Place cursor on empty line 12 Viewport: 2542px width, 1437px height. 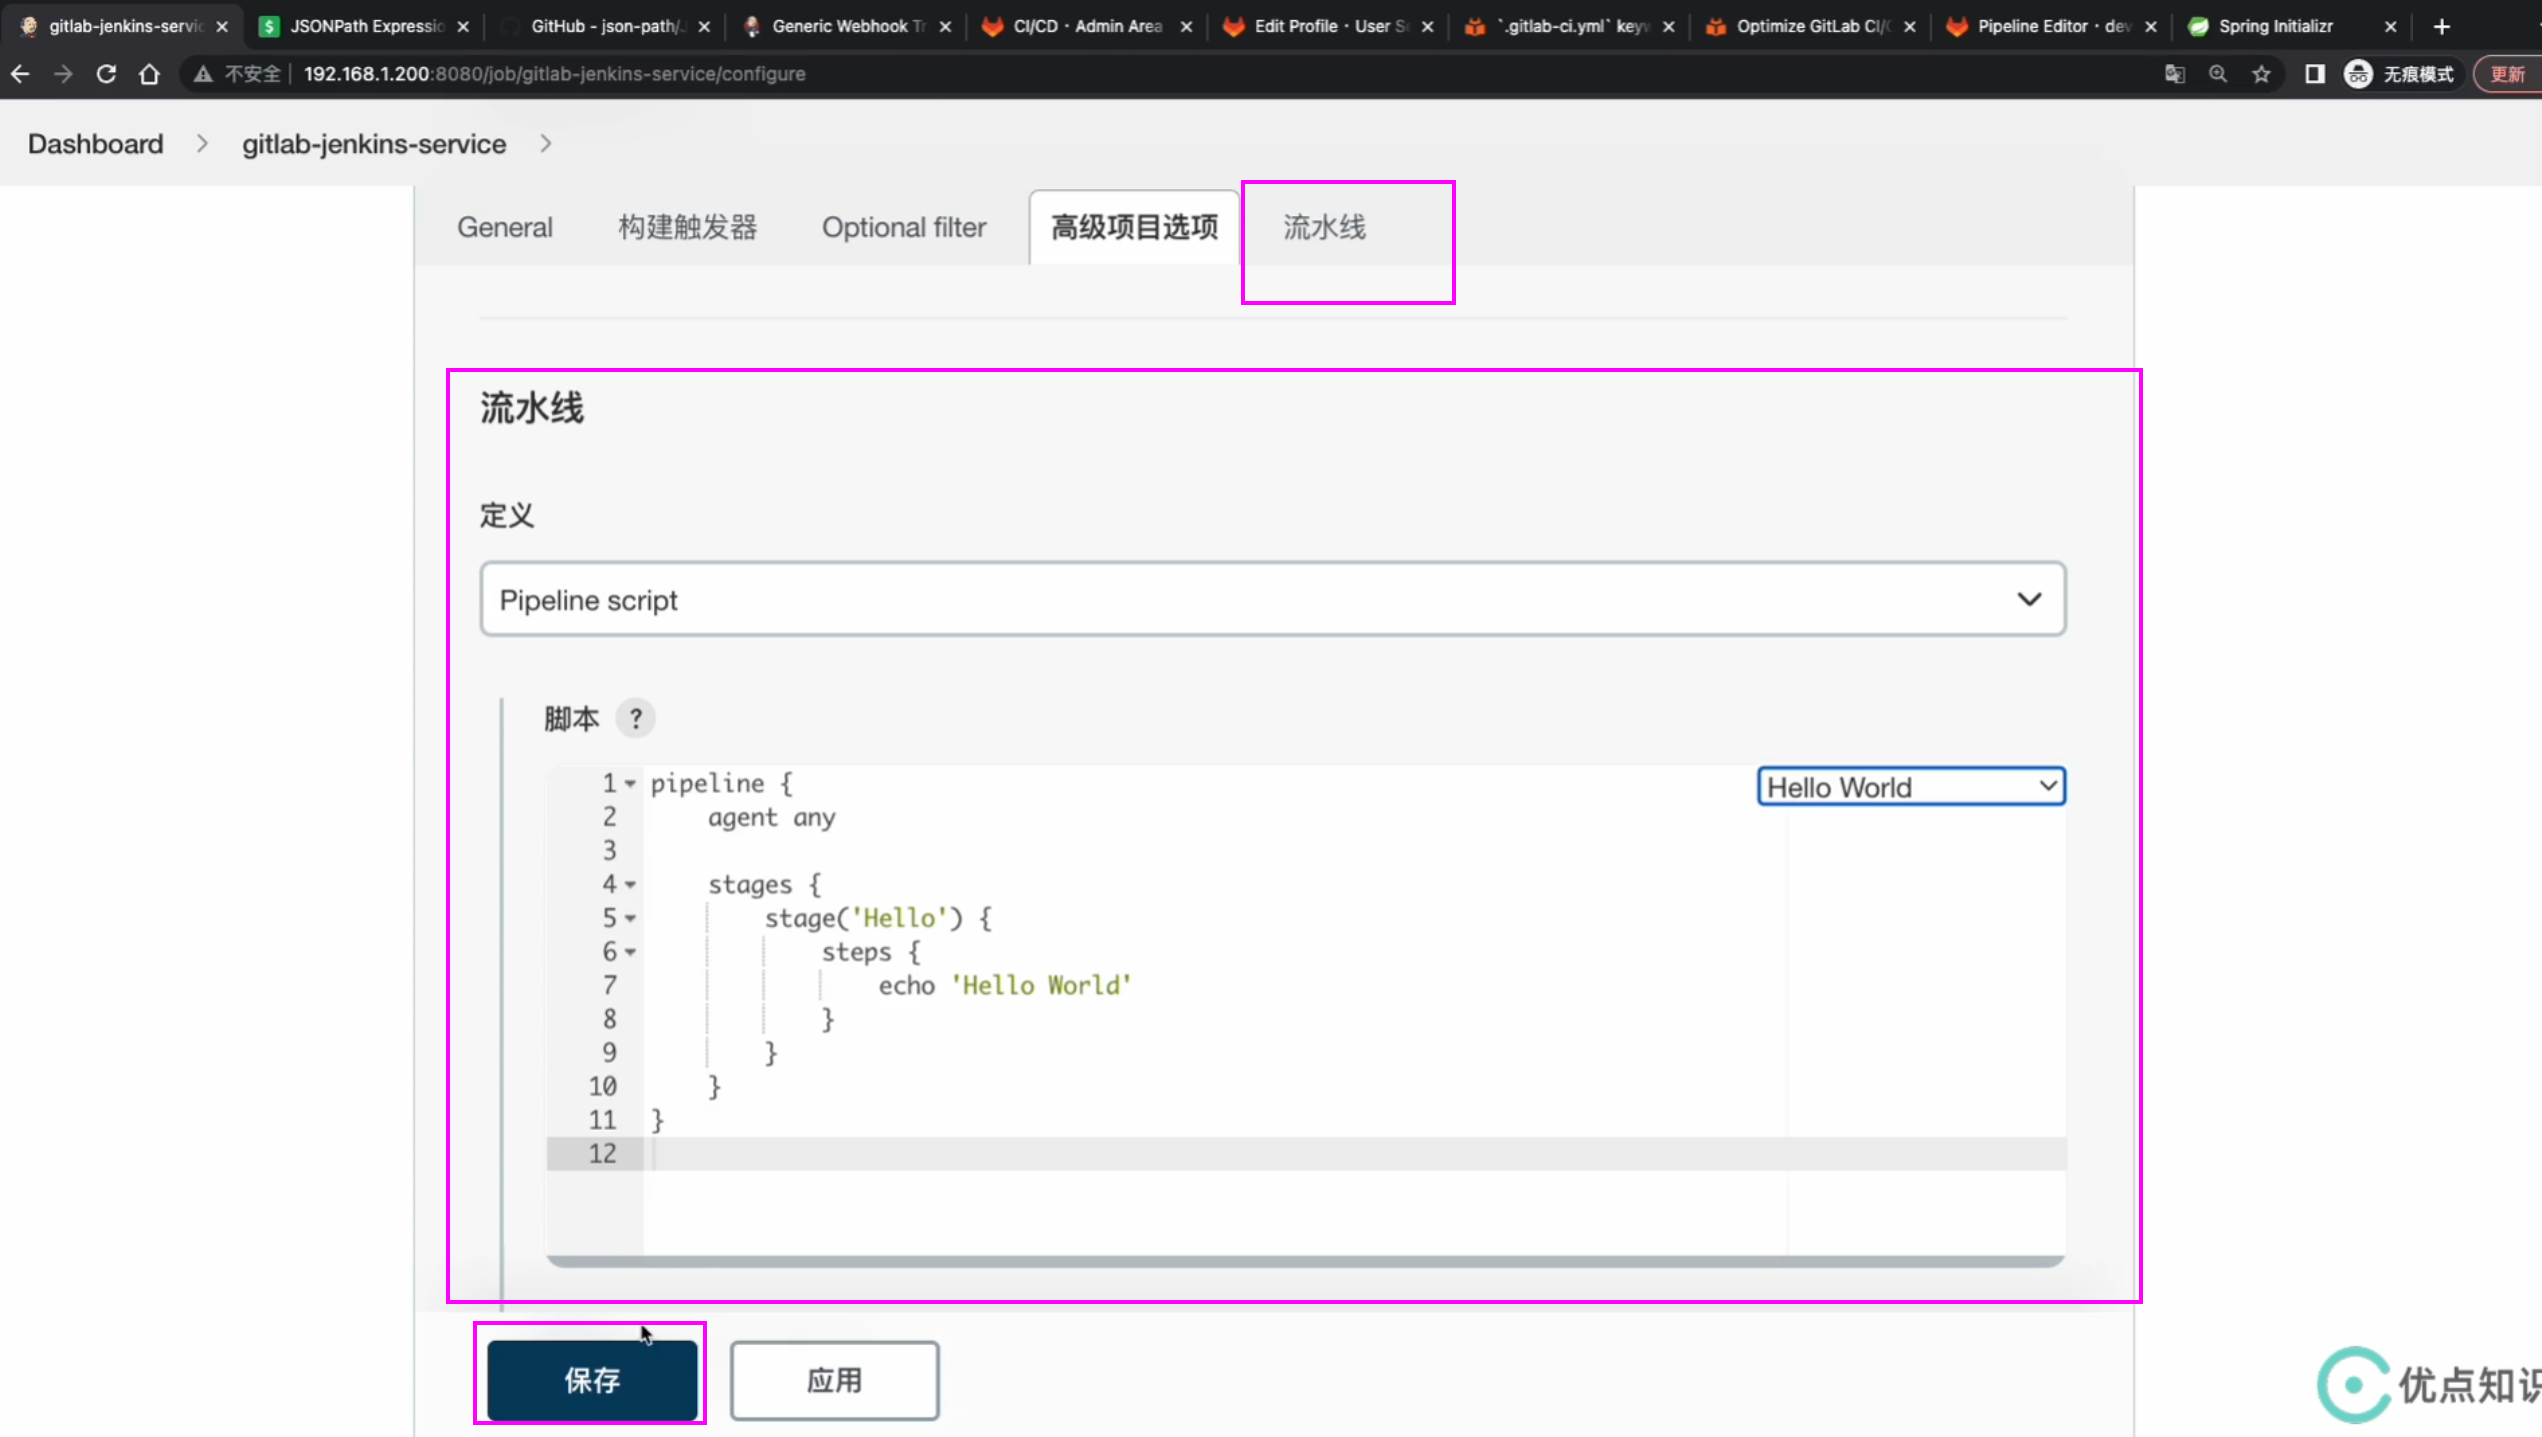1354,1154
